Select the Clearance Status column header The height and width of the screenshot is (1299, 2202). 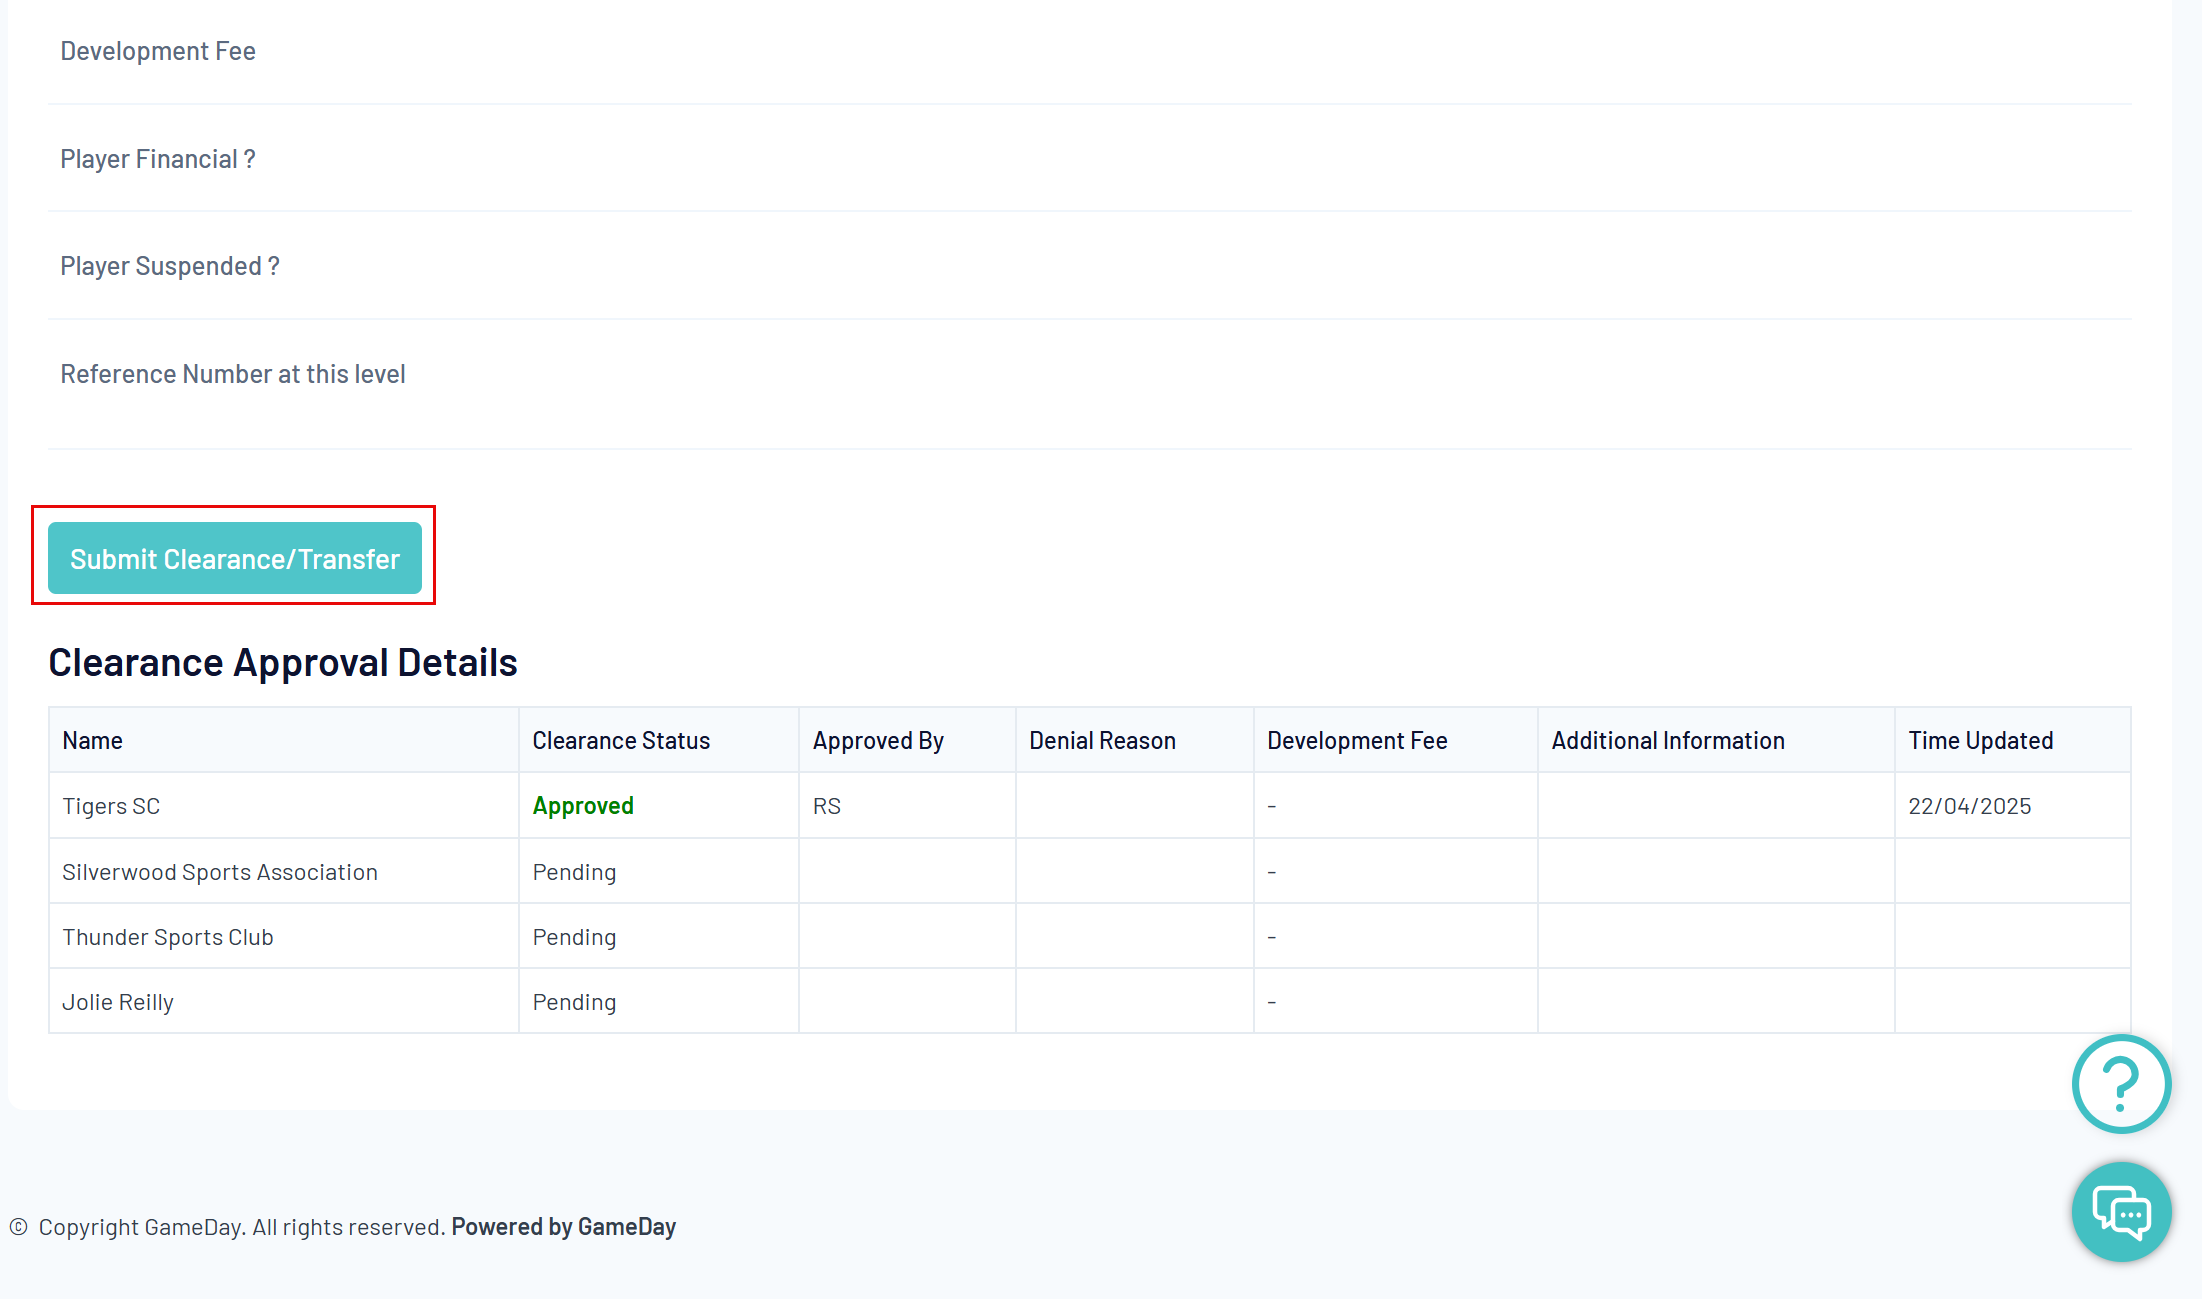(621, 741)
